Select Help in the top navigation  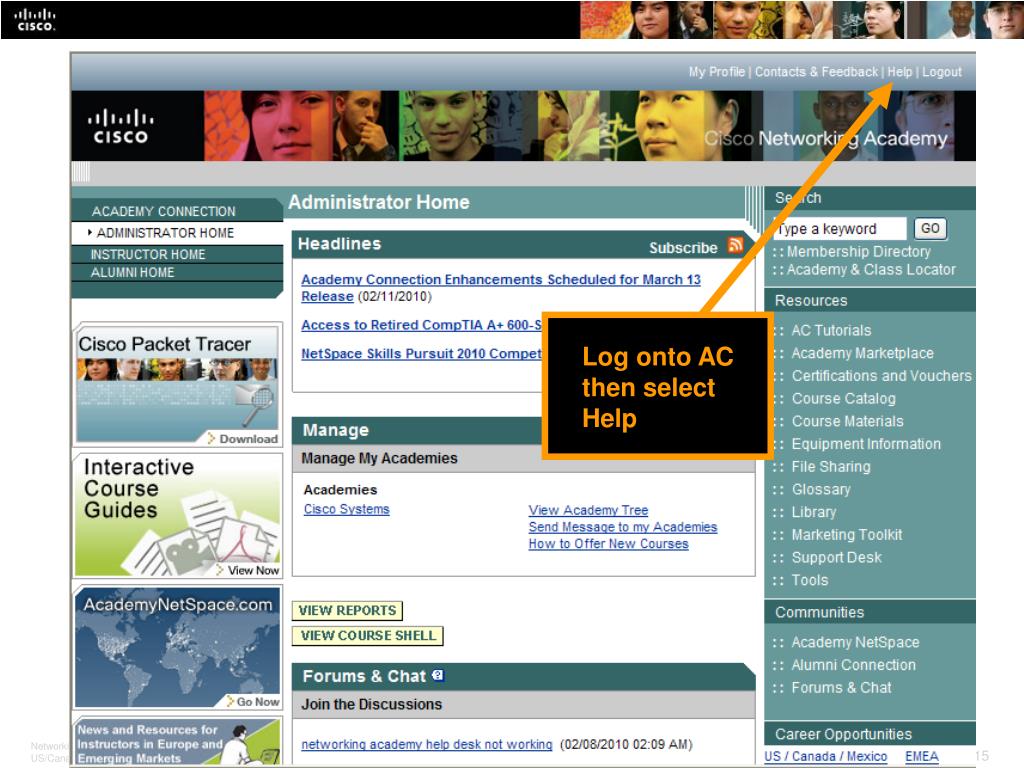pos(899,72)
